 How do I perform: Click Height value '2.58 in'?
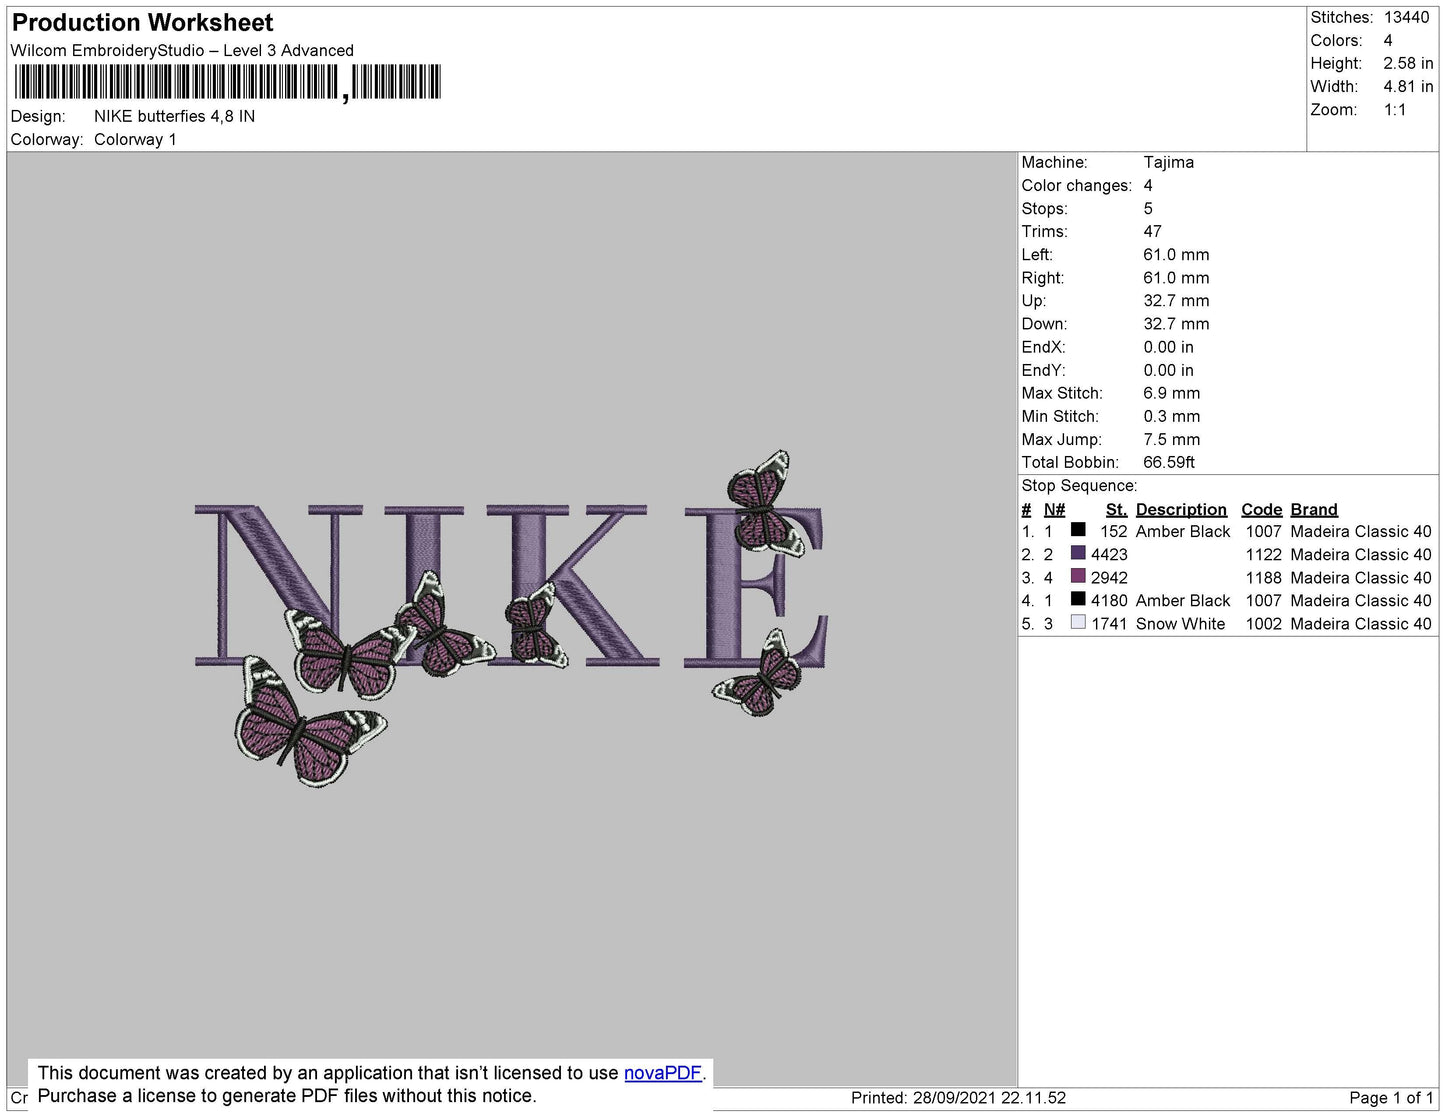point(1408,63)
